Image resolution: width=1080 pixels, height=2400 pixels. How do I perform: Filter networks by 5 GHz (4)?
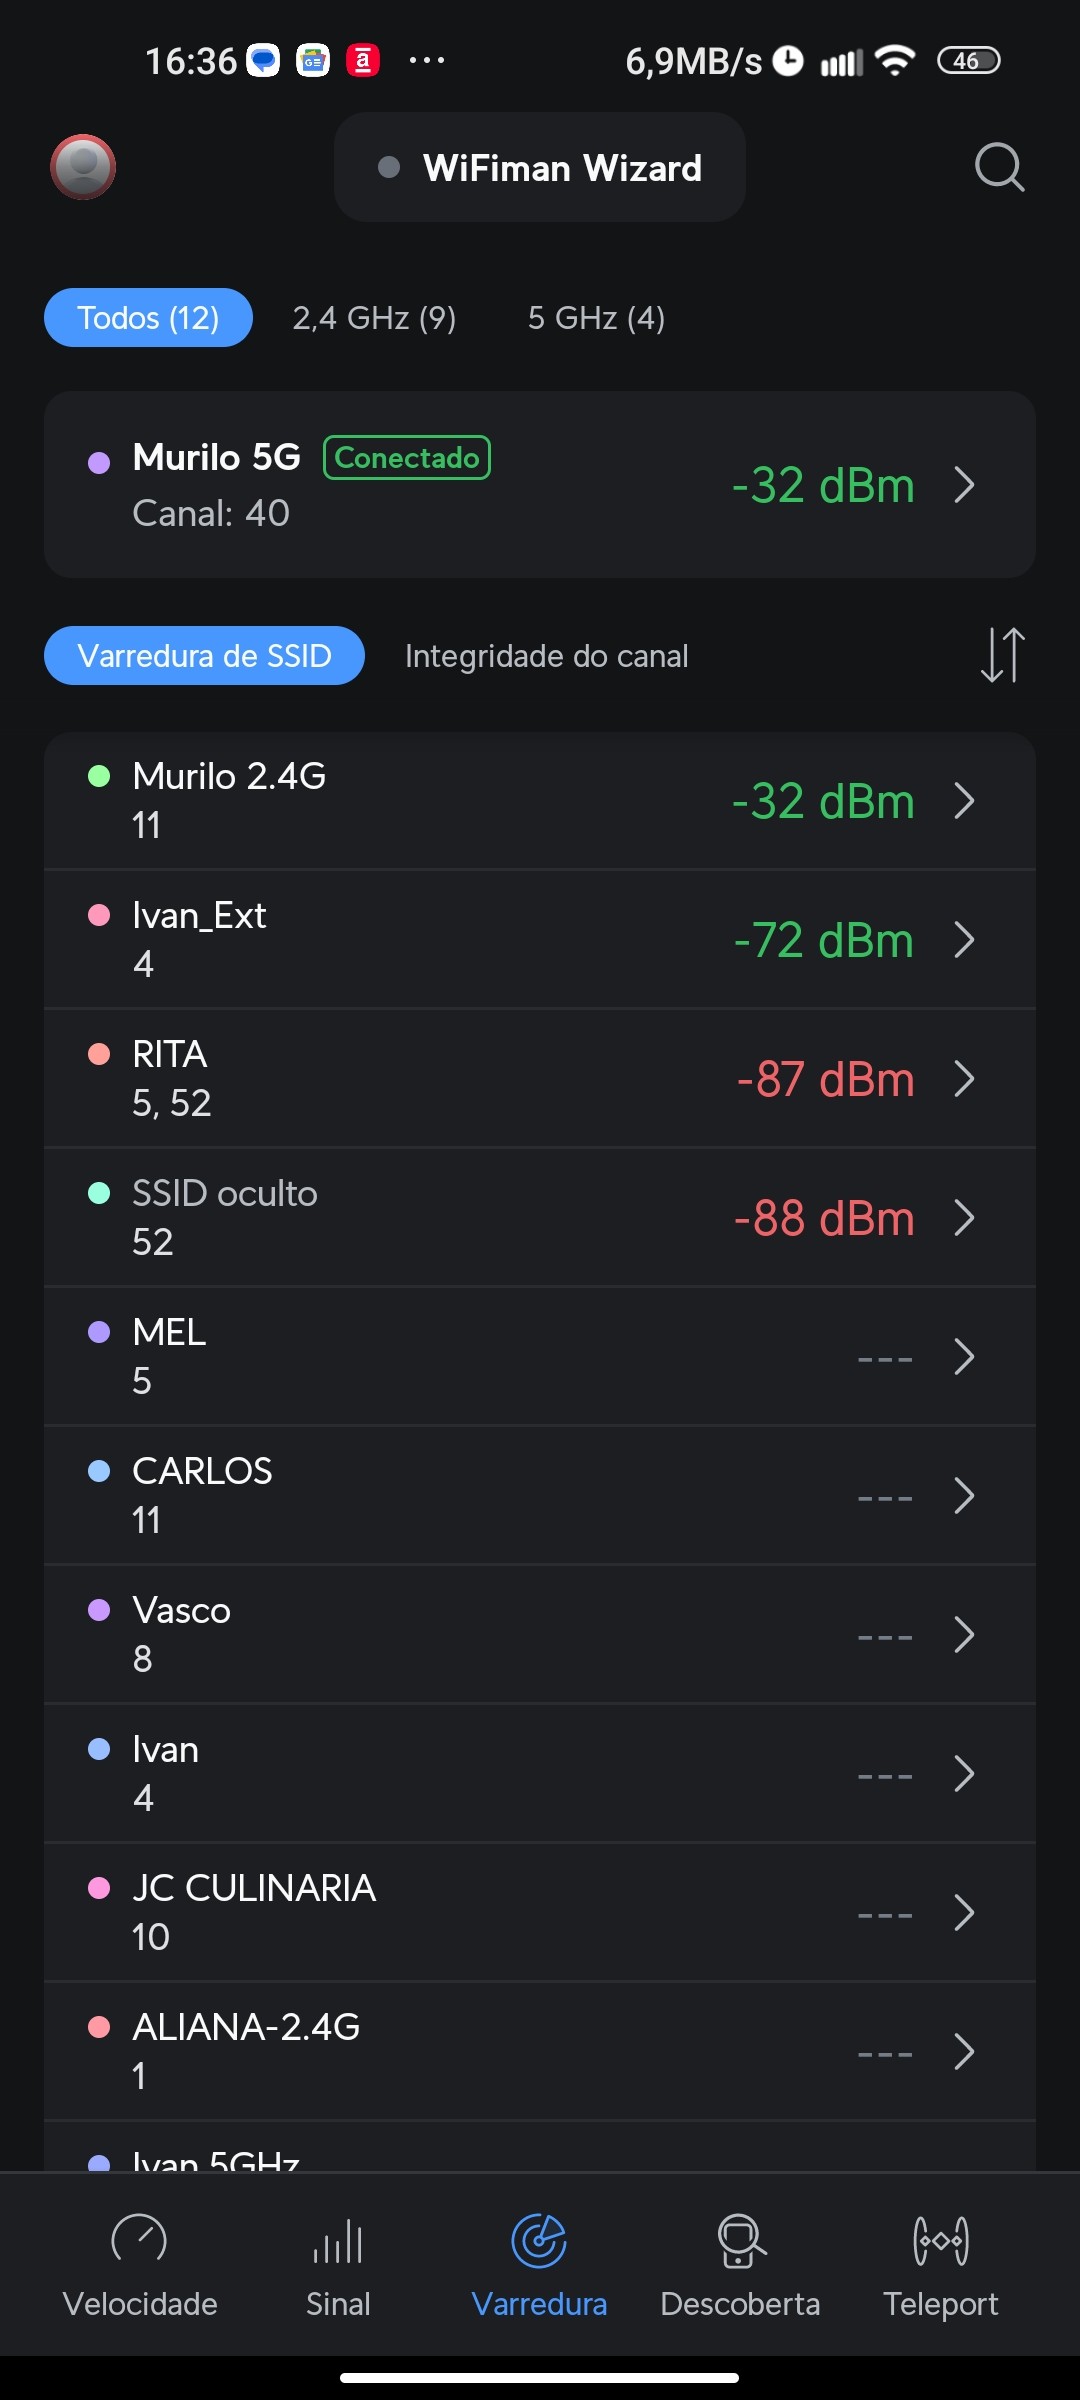[x=596, y=318]
